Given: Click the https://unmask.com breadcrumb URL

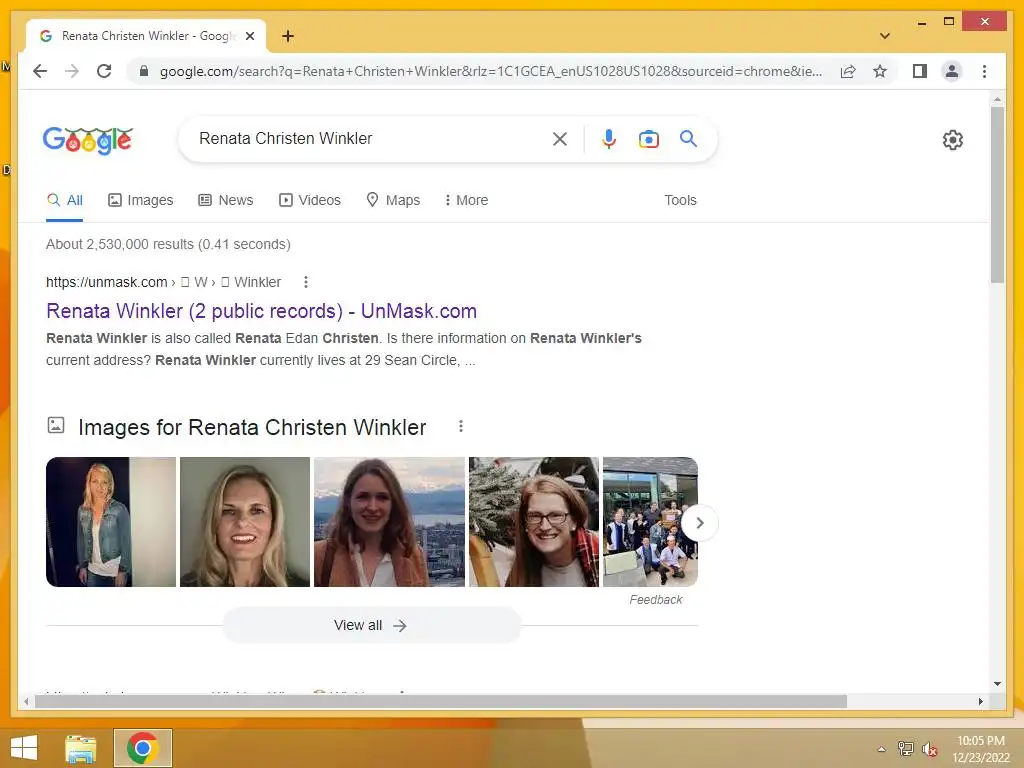Looking at the screenshot, I should 106,282.
